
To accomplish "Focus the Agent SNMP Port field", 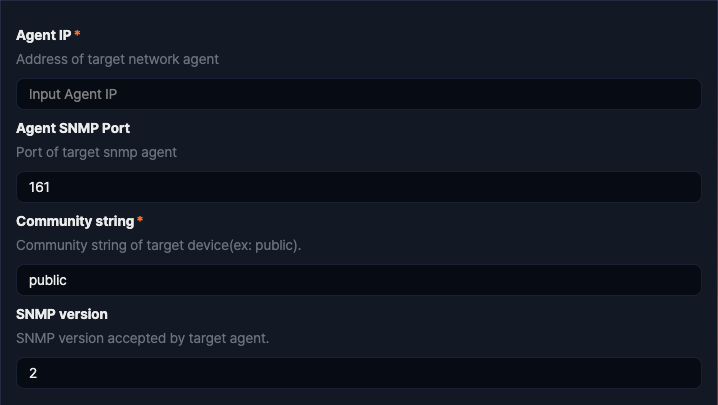I will click(x=358, y=187).
